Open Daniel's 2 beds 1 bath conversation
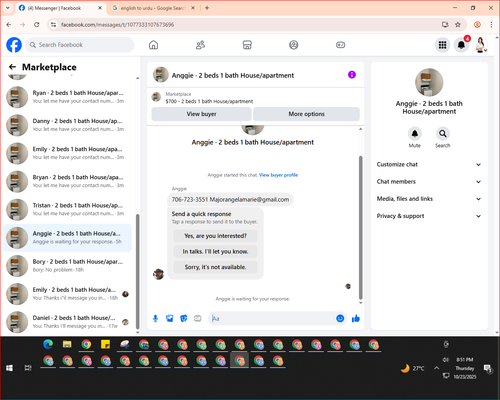This screenshot has width=500, height=400. click(68, 322)
